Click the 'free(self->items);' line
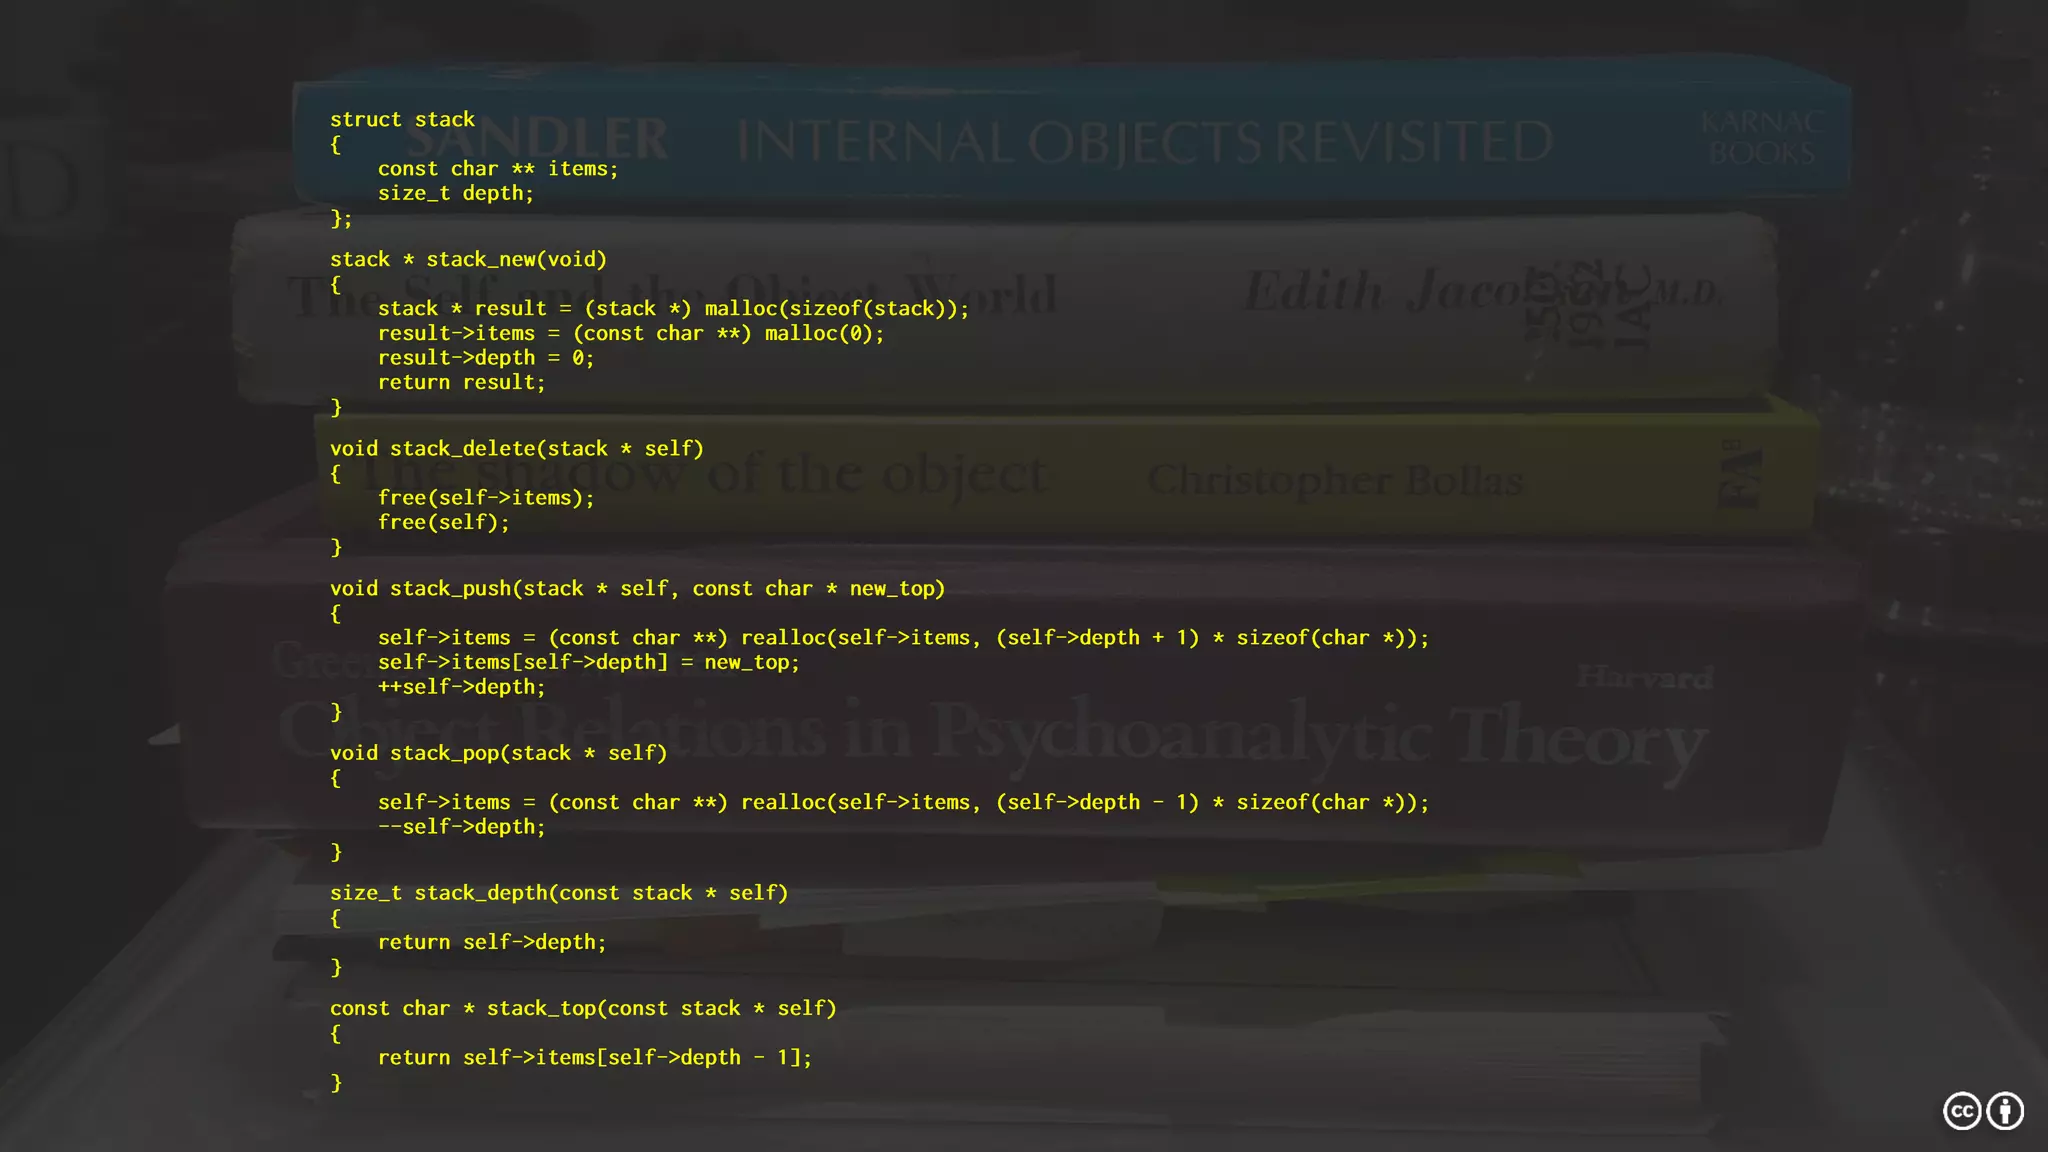This screenshot has width=2048, height=1152. coord(485,498)
